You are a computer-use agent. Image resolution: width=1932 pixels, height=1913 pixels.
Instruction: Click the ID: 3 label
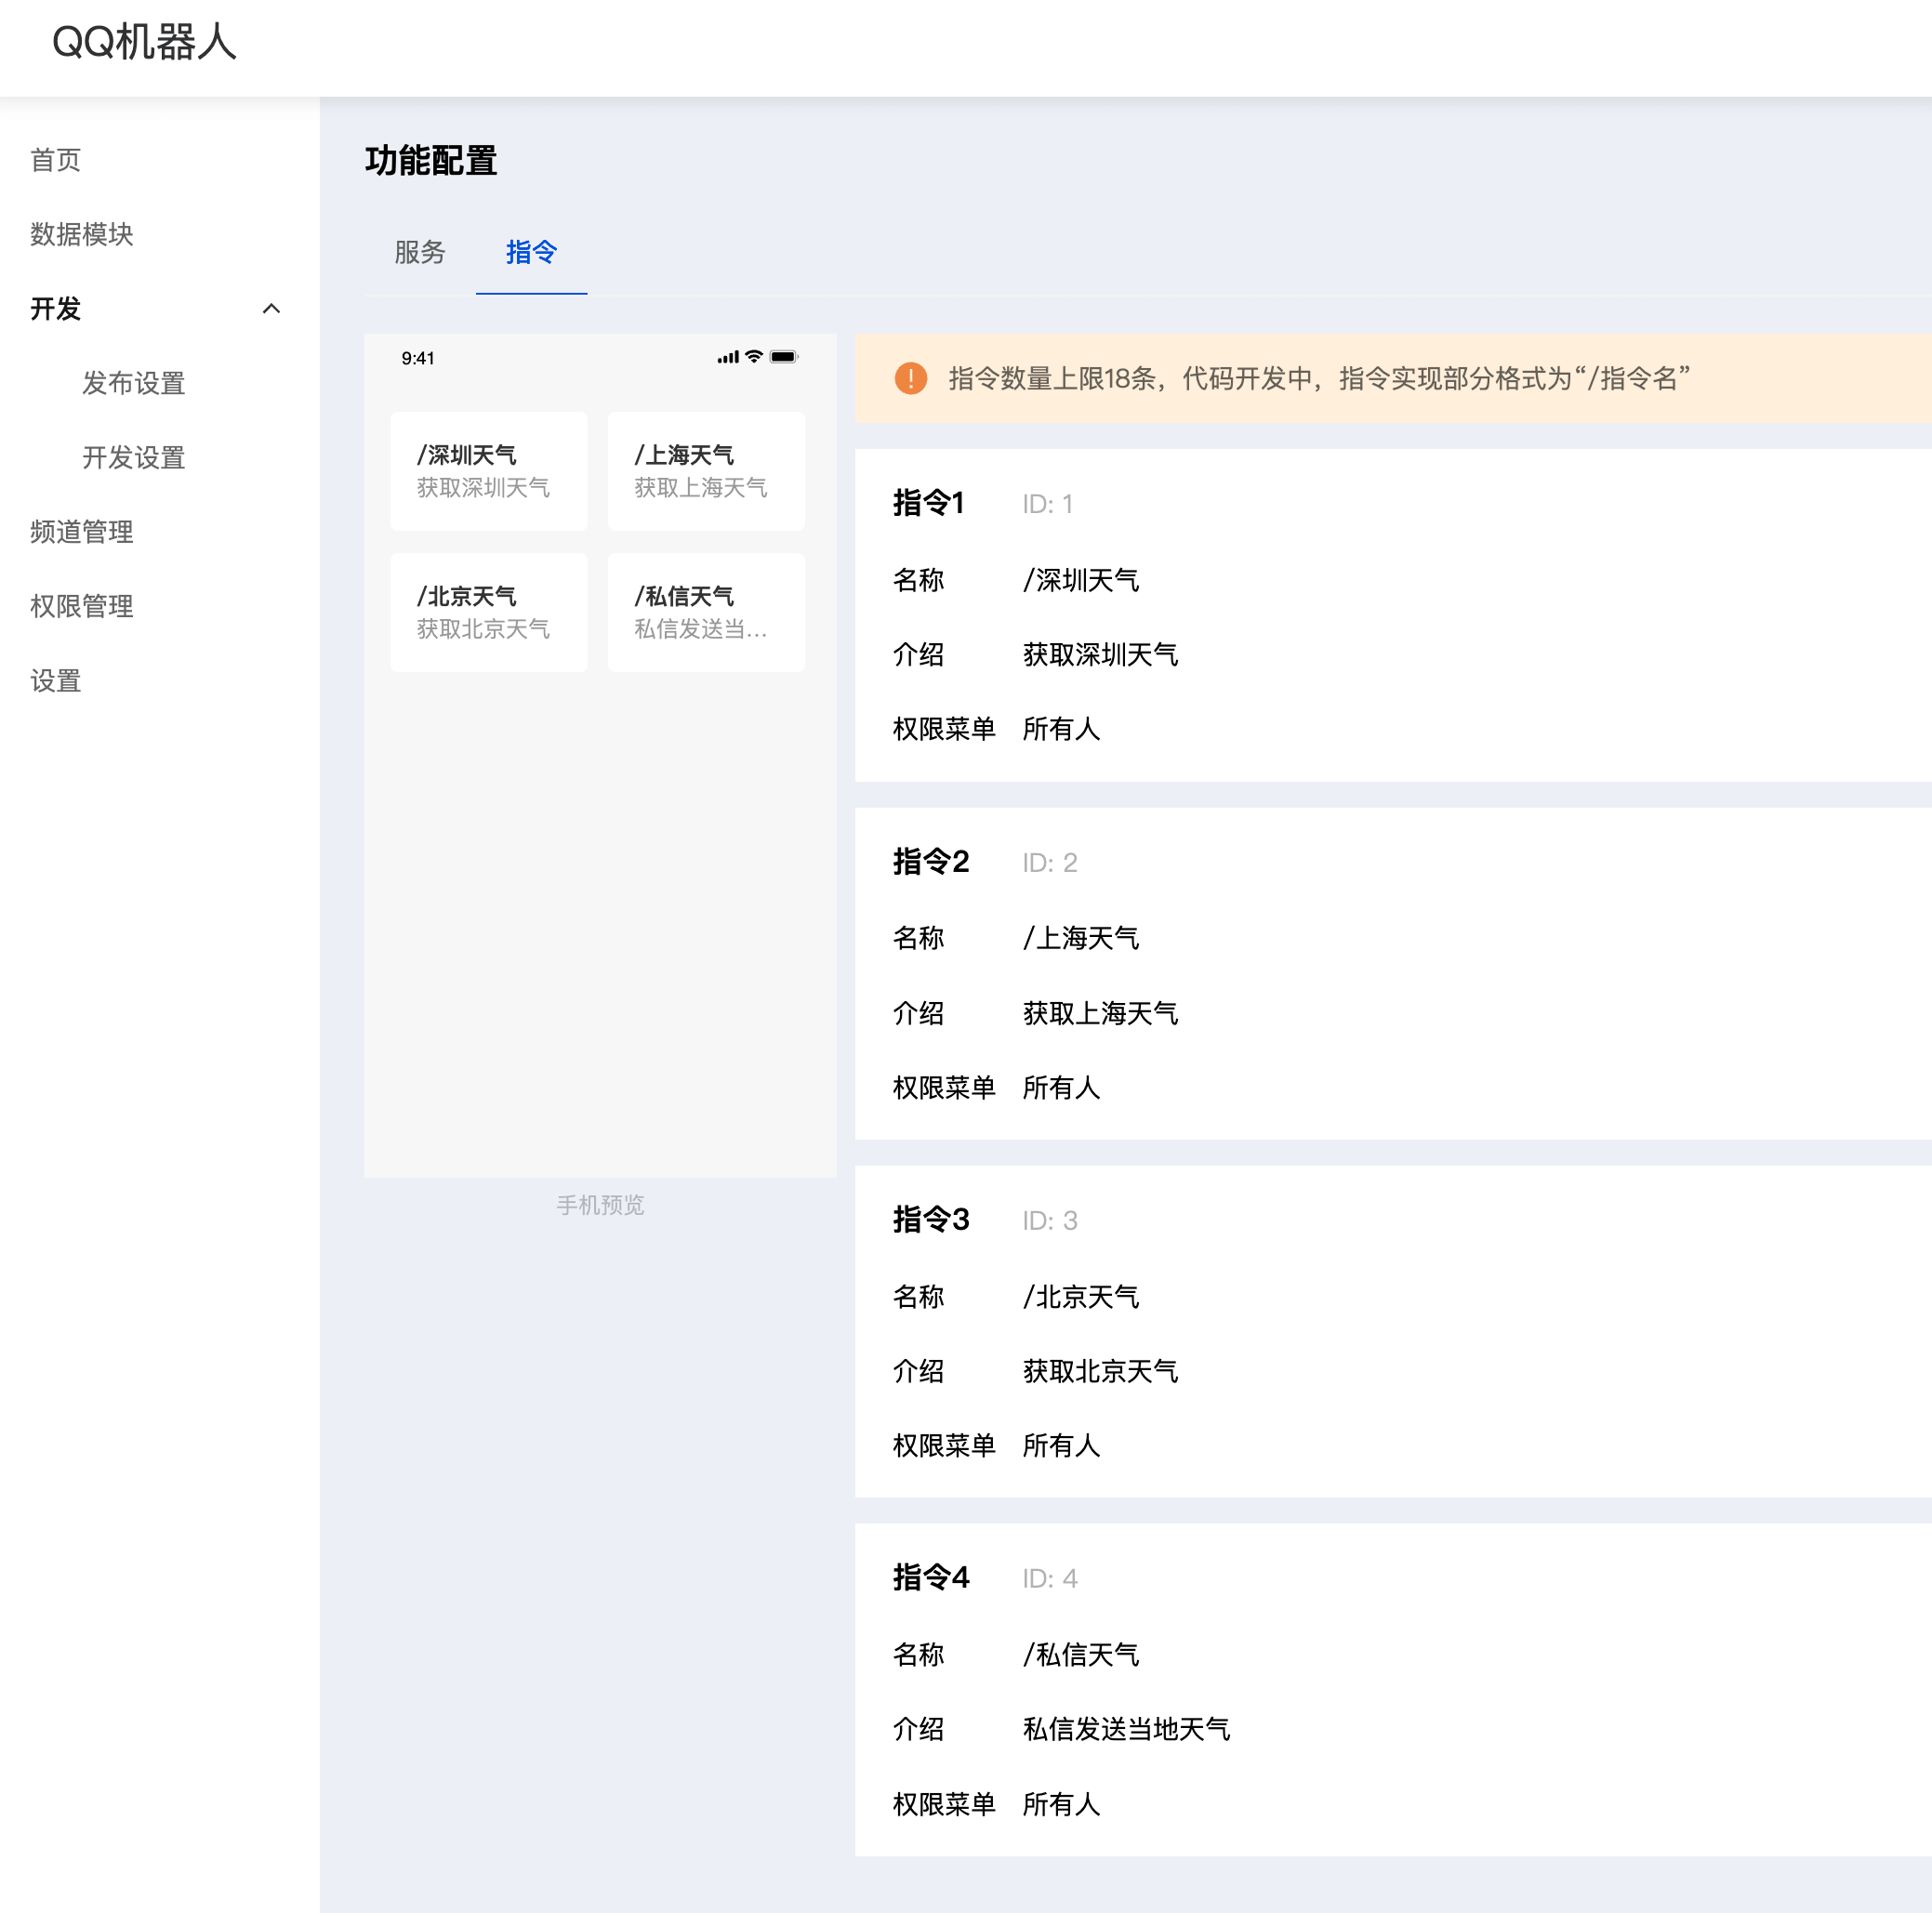pyautogui.click(x=1050, y=1221)
